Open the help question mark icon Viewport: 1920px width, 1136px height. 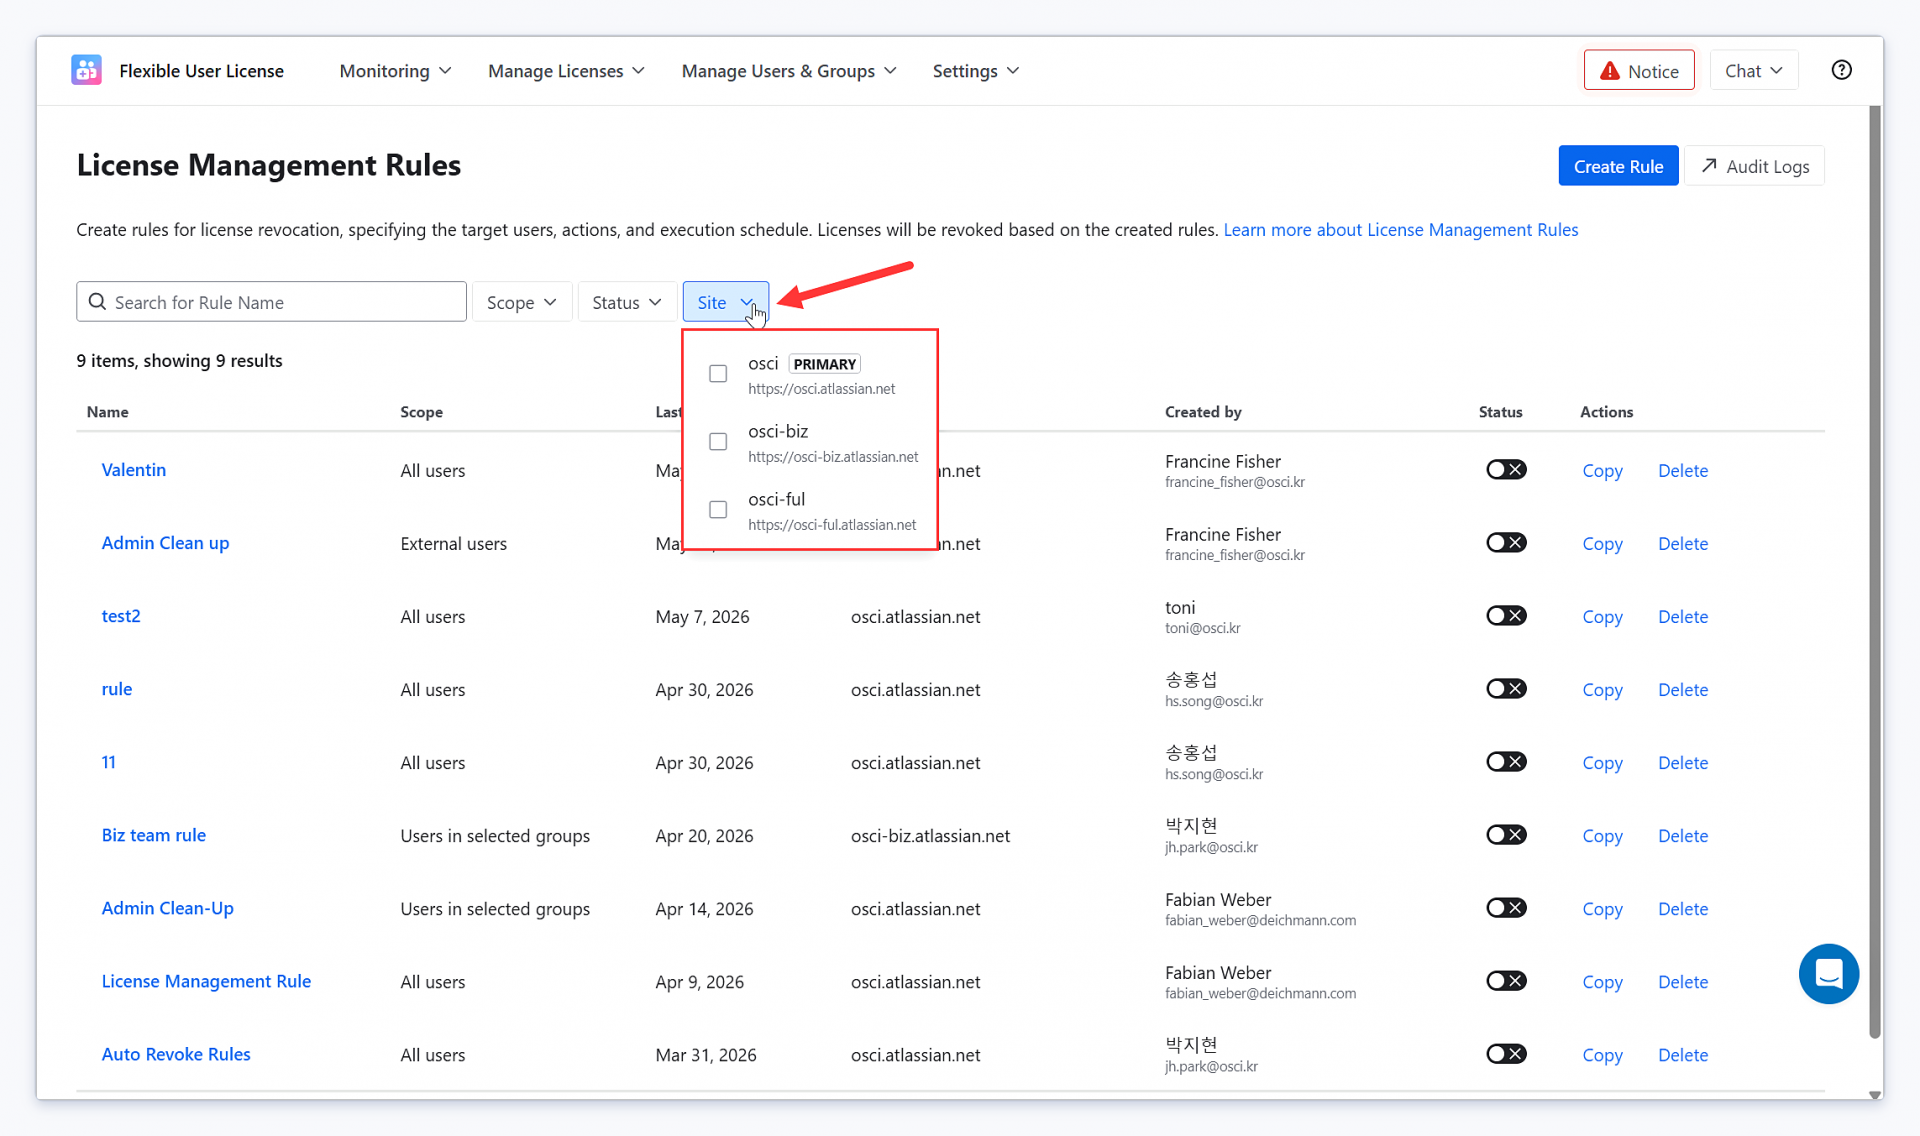coord(1841,70)
